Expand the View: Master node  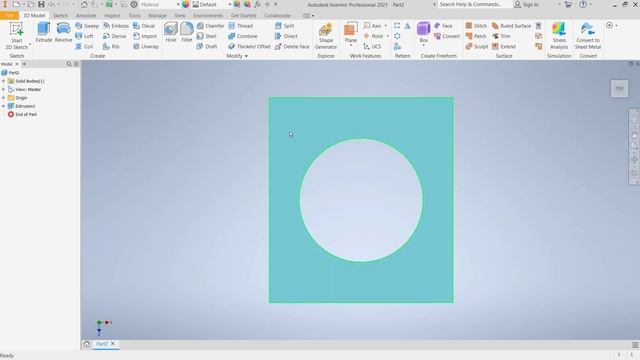tap(4, 89)
